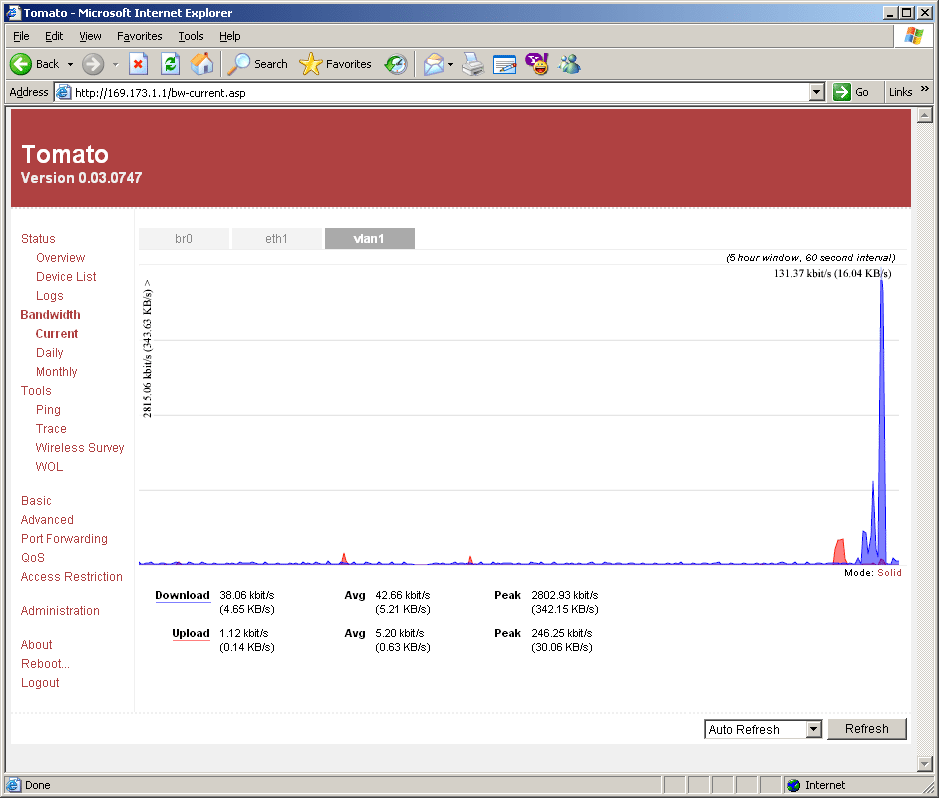939x798 pixels.
Task: Expand Forward button history dropdown arrow
Action: [x=116, y=64]
